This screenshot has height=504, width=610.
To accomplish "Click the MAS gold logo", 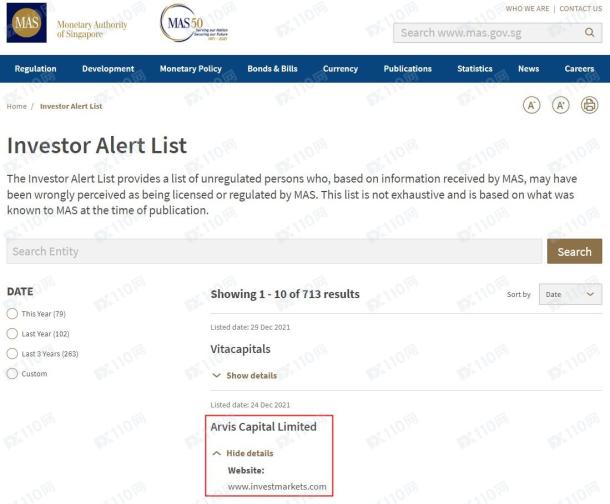I will pos(26,23).
